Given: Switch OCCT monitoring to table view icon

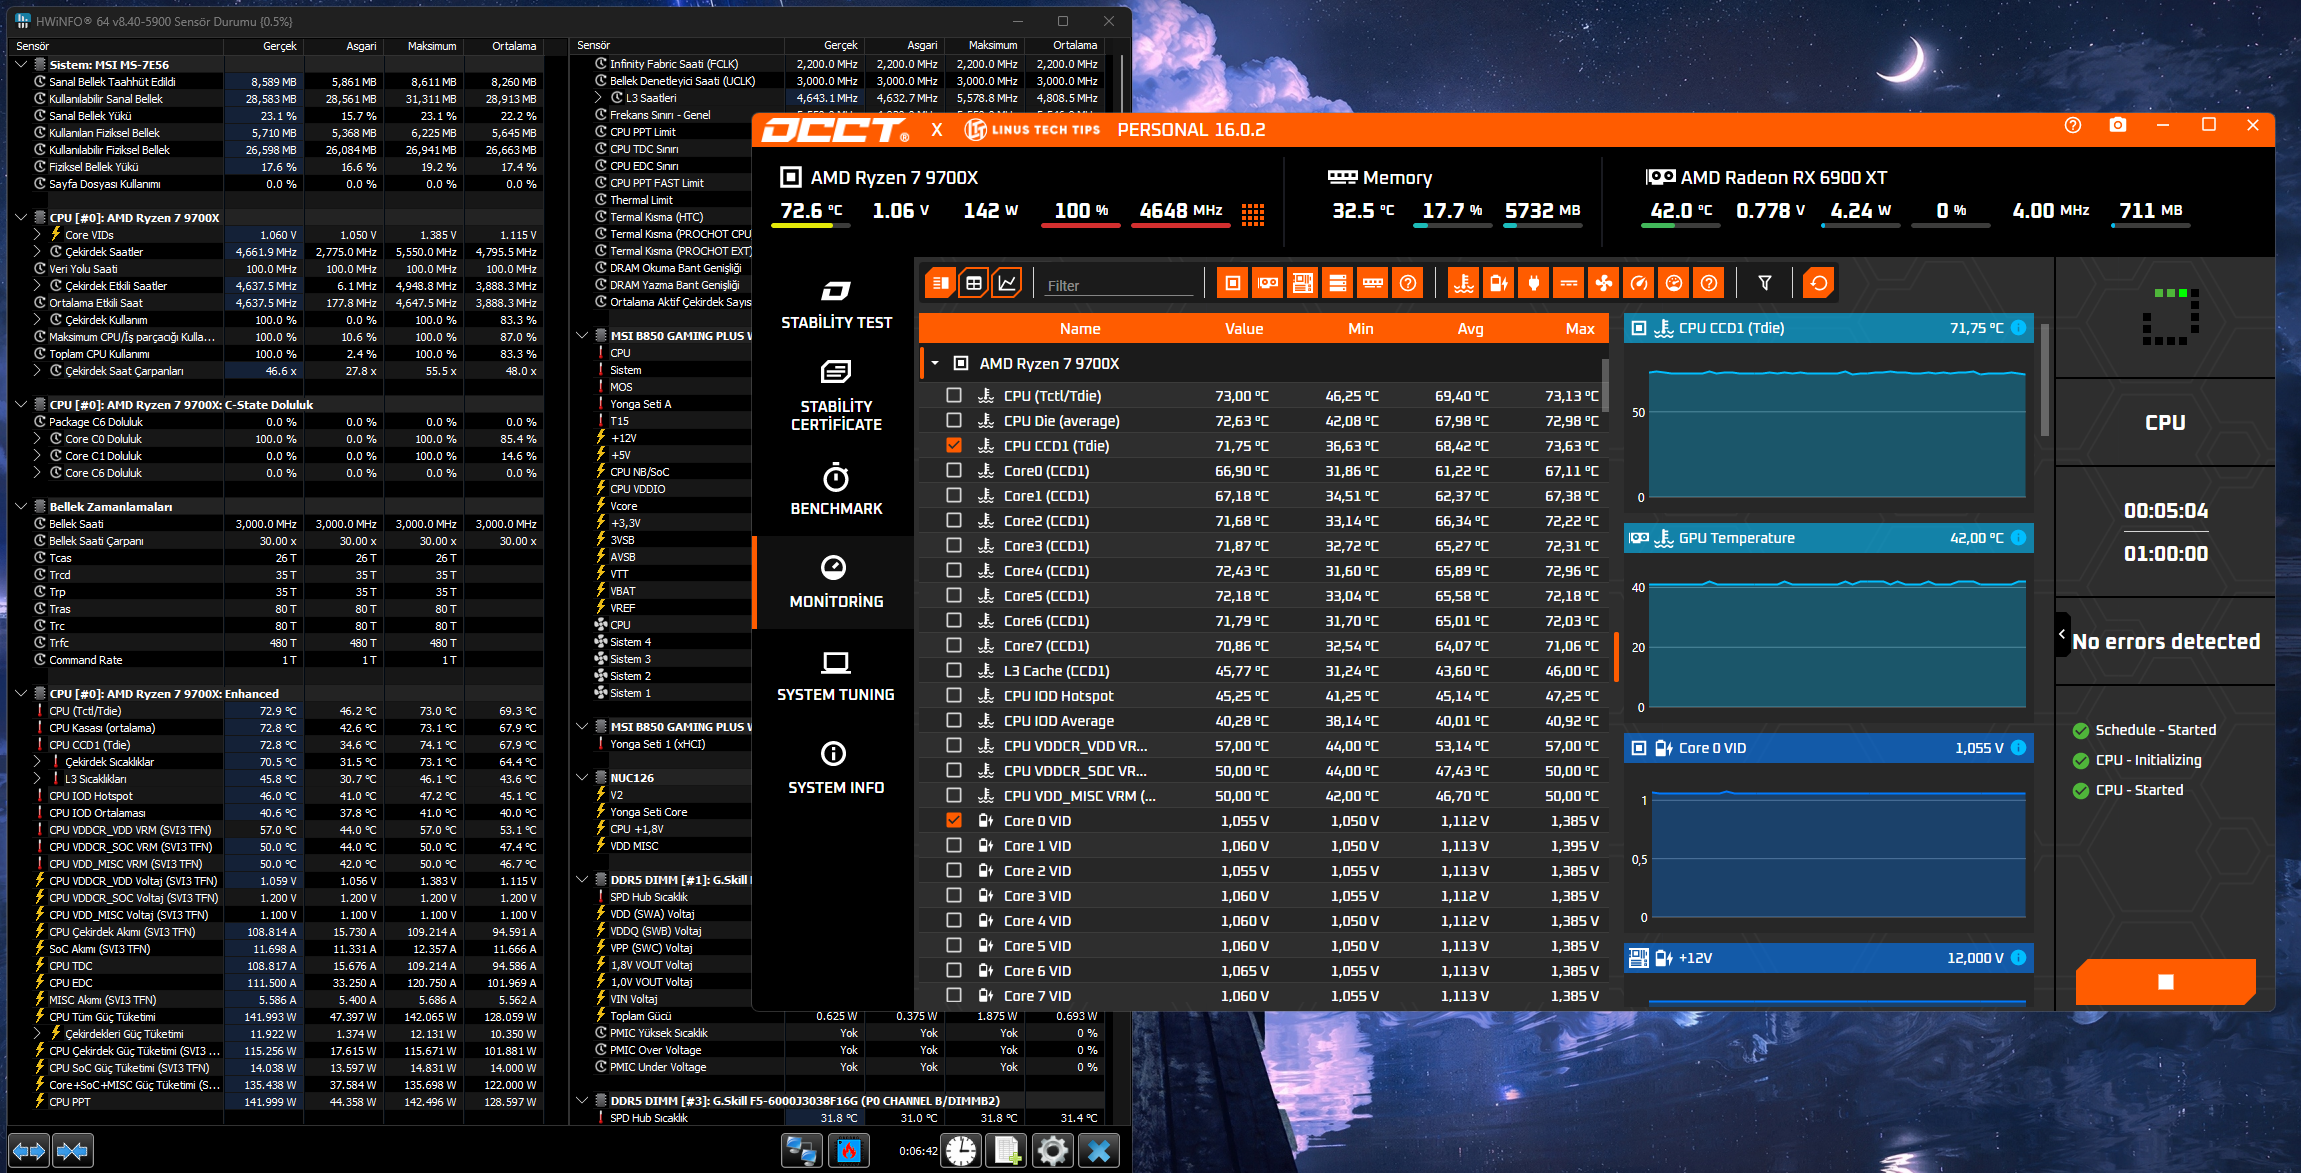Looking at the screenshot, I should 974,283.
